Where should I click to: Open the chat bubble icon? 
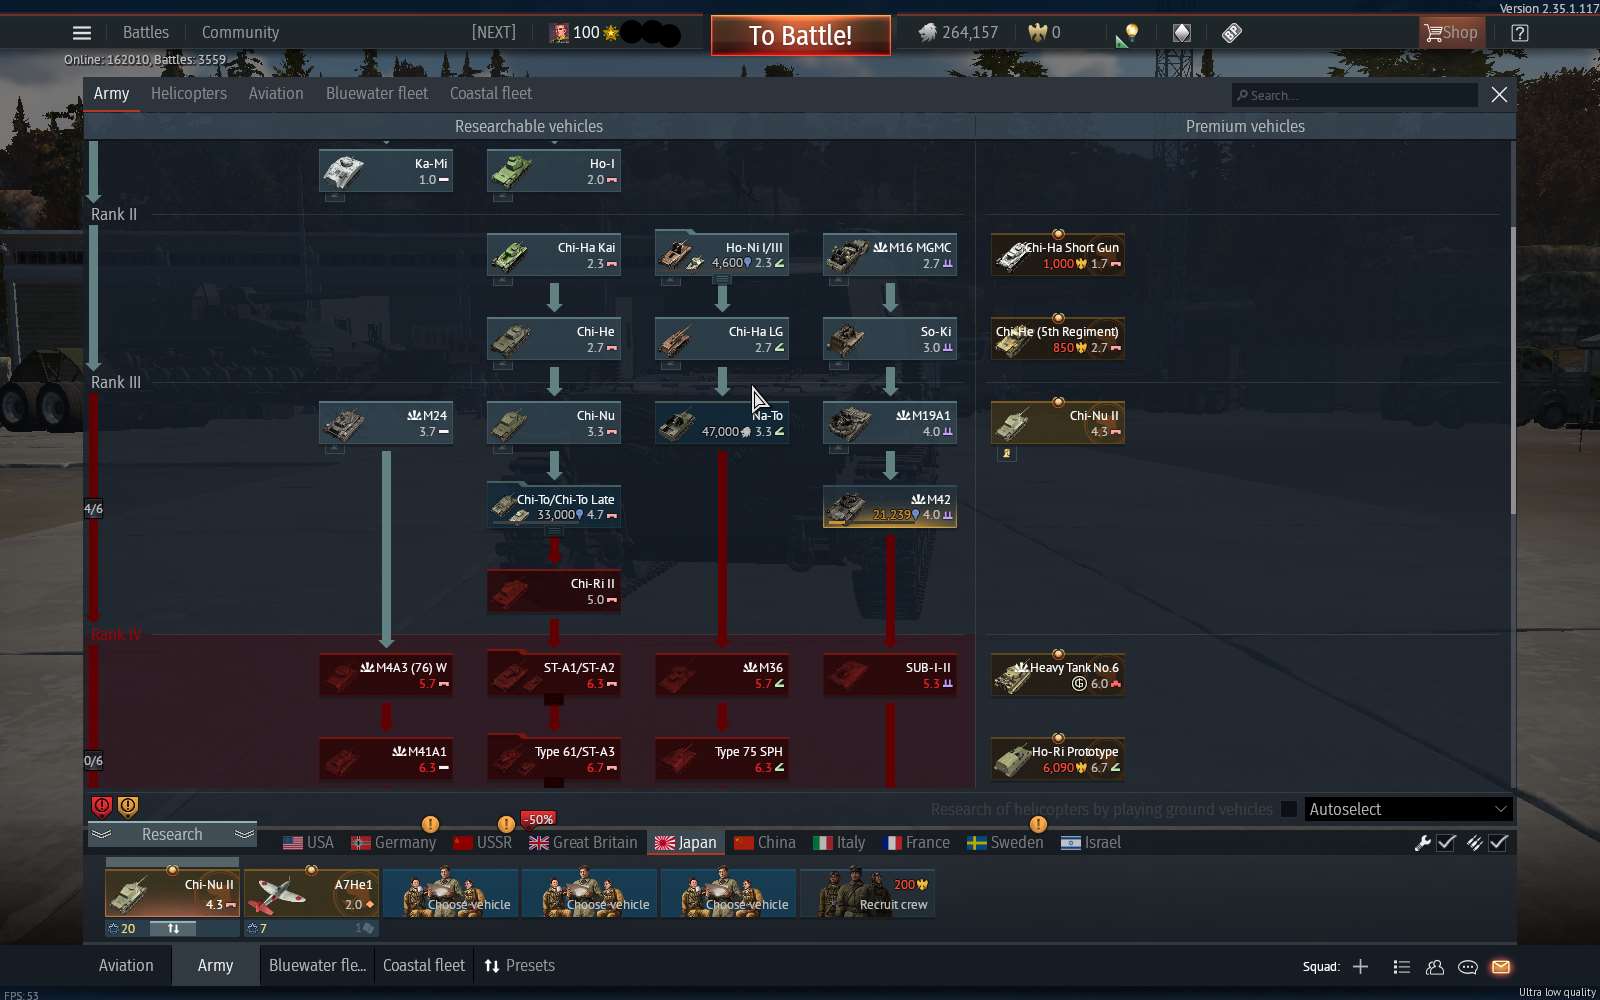pos(1468,967)
